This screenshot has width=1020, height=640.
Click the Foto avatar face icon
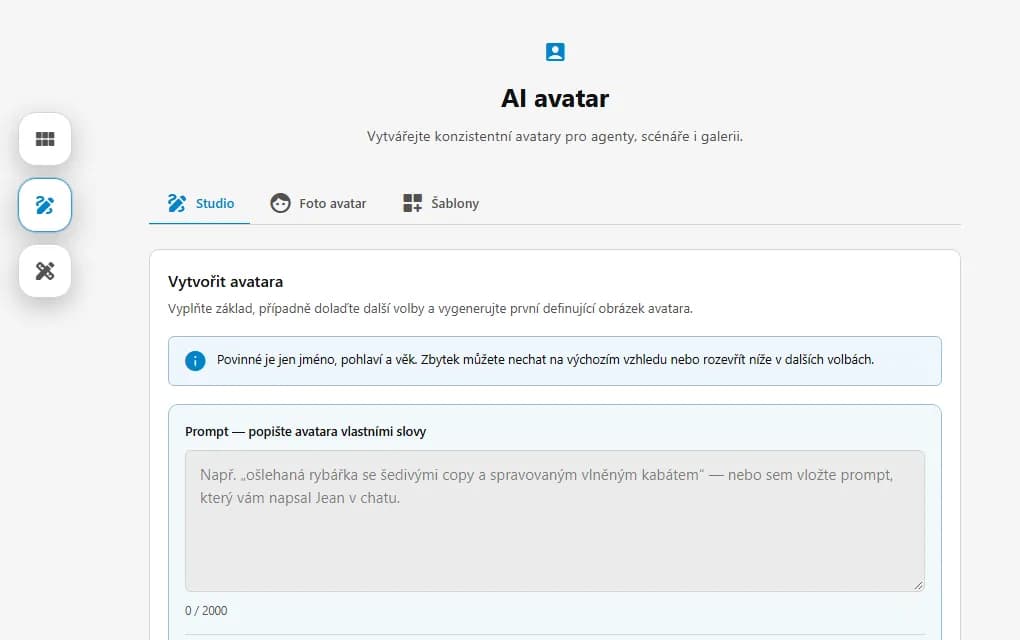(280, 203)
